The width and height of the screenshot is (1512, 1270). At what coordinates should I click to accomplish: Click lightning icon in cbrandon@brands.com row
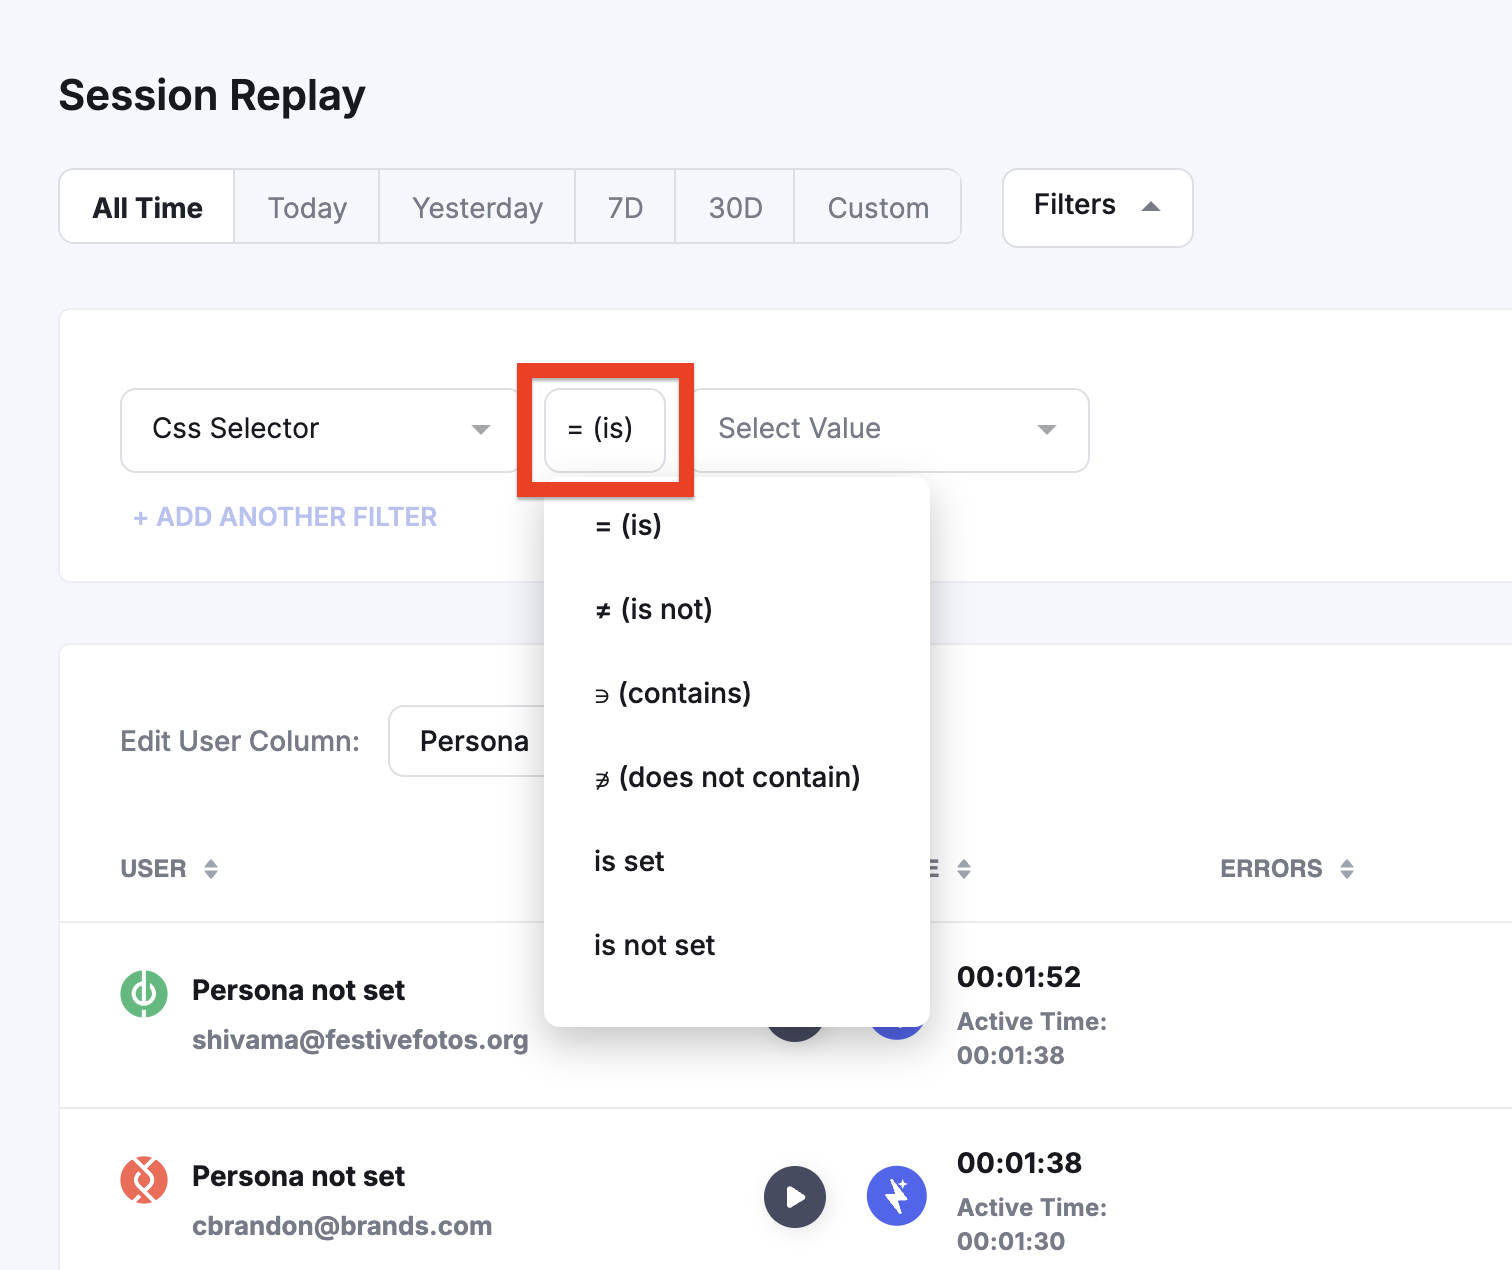pos(896,1196)
